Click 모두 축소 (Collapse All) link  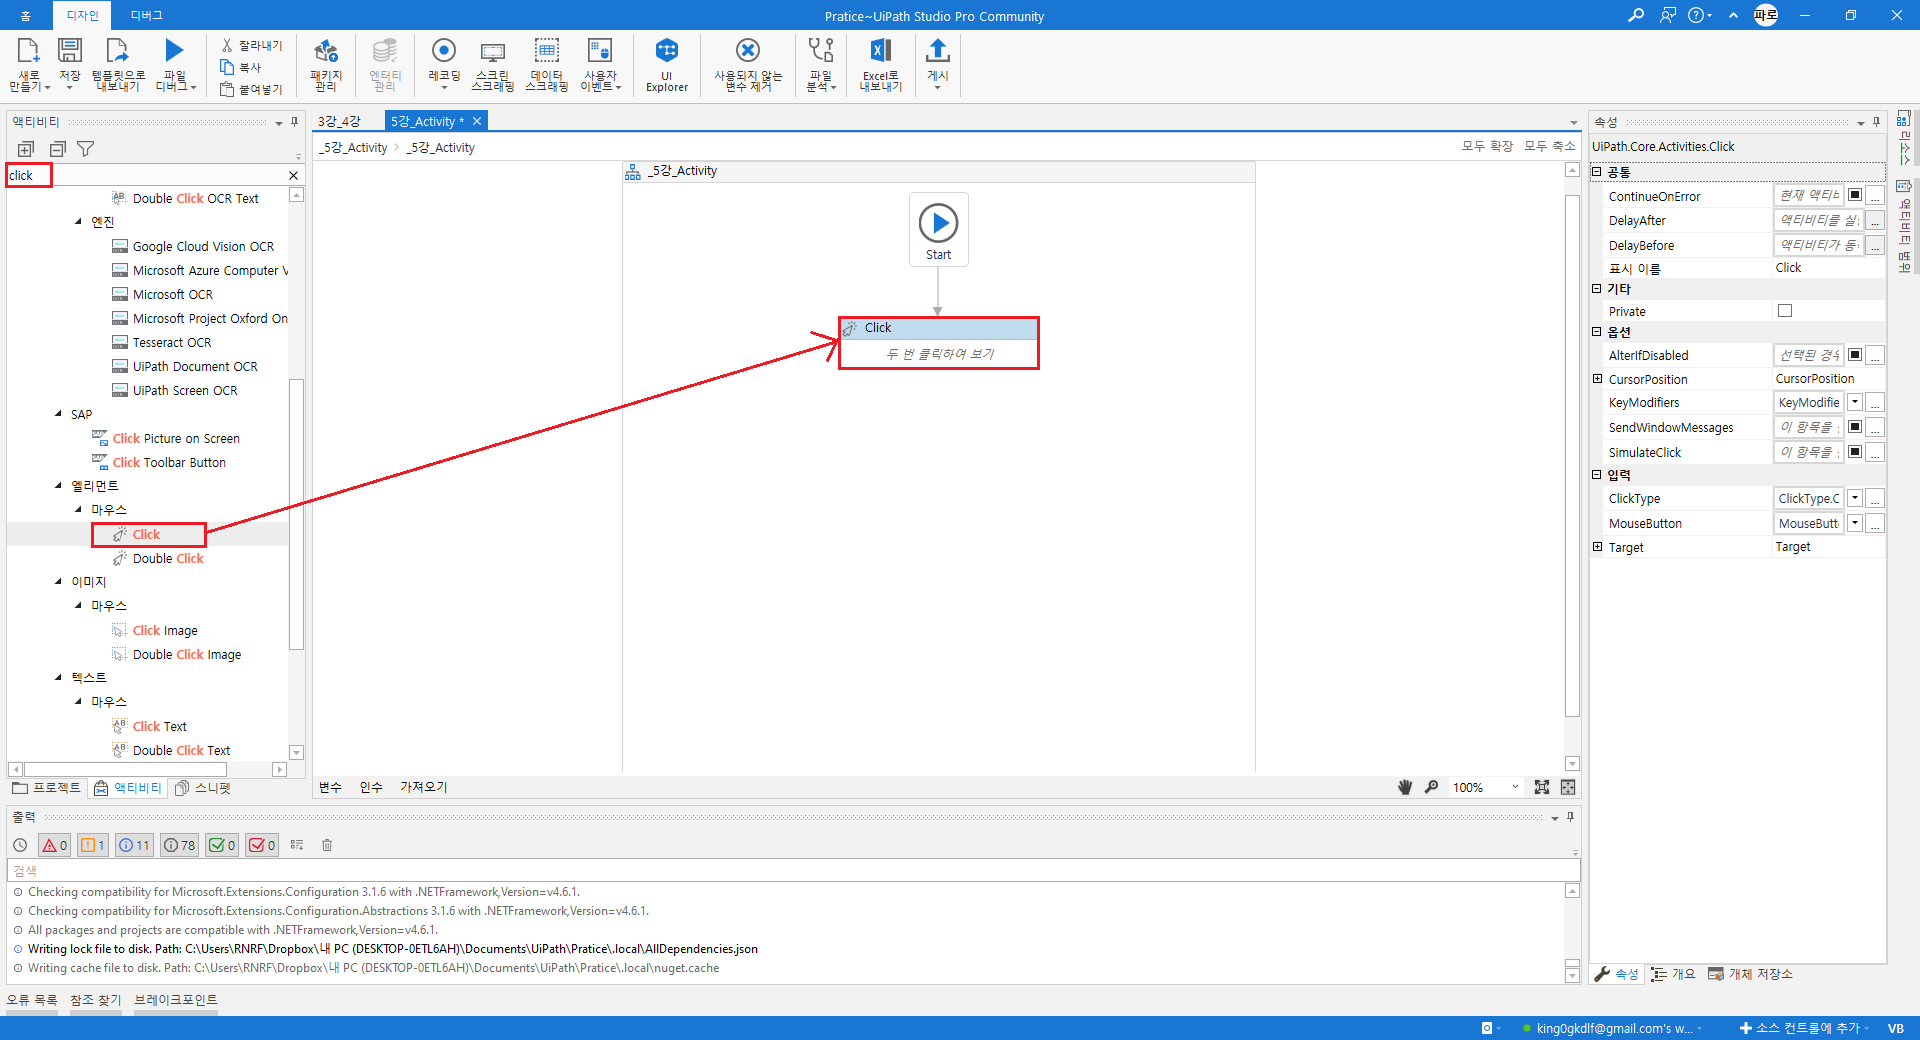[1549, 146]
